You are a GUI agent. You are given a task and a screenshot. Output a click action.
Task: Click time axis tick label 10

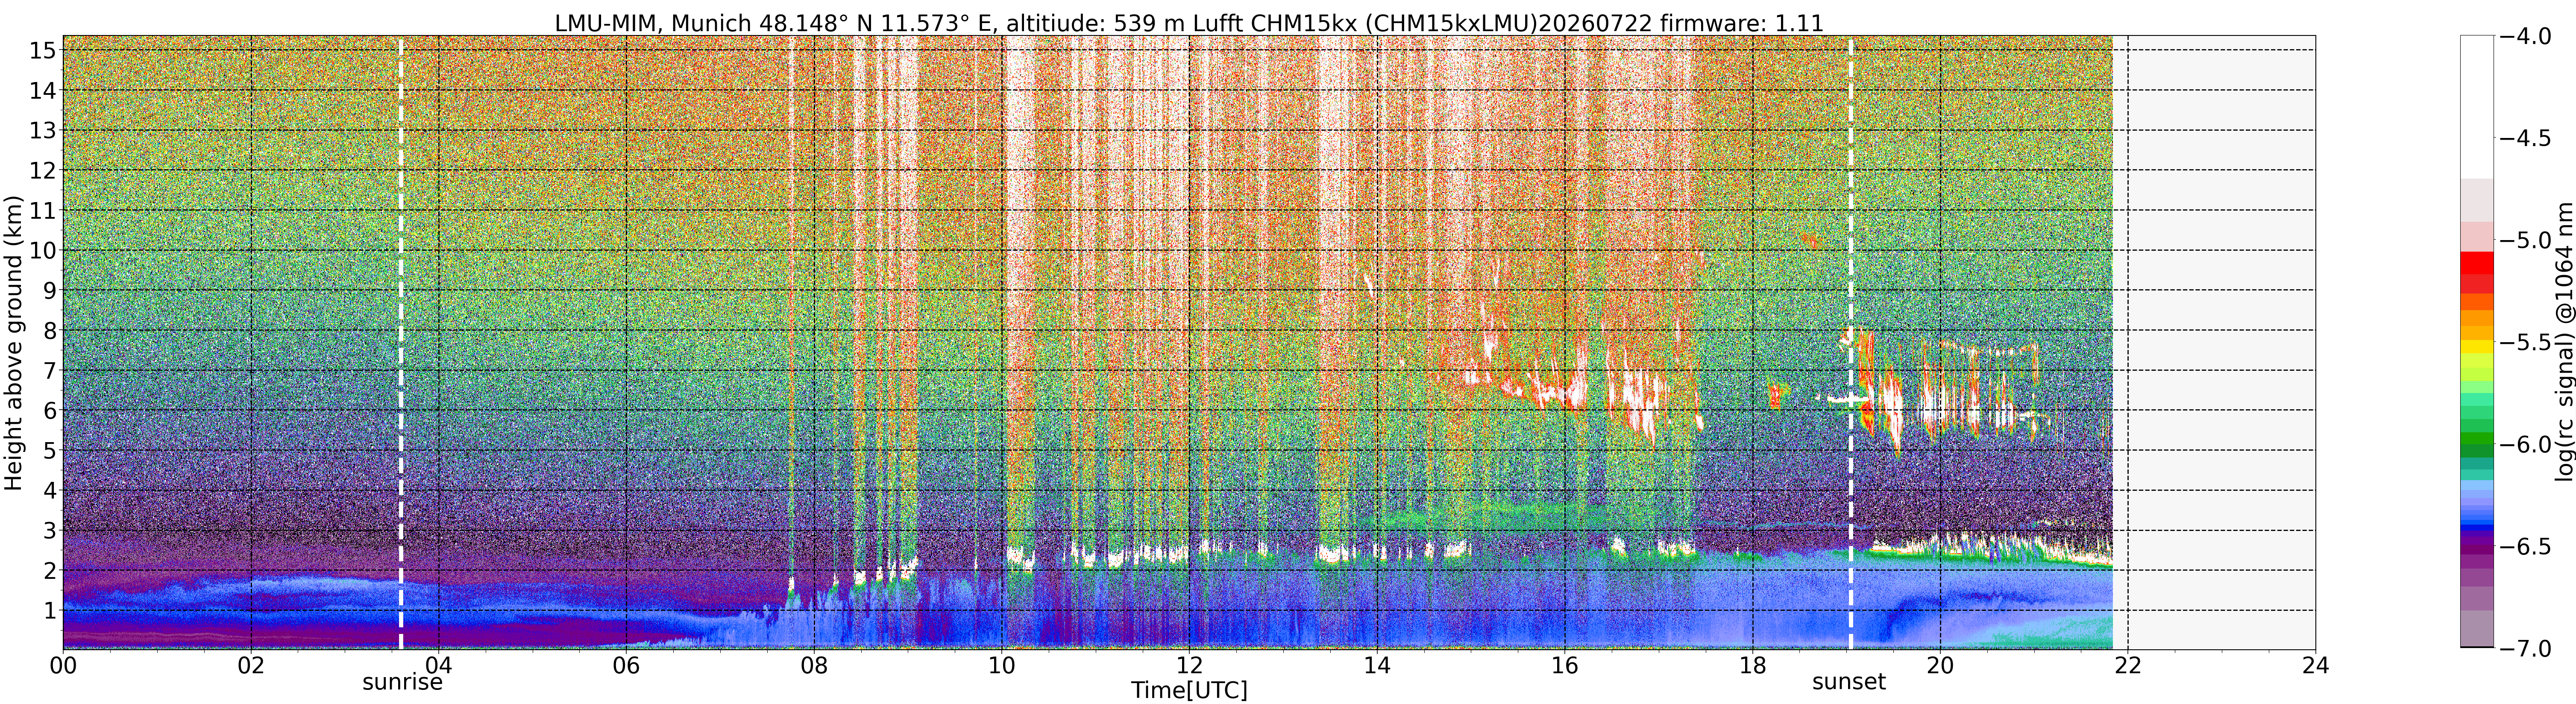(x=1002, y=665)
